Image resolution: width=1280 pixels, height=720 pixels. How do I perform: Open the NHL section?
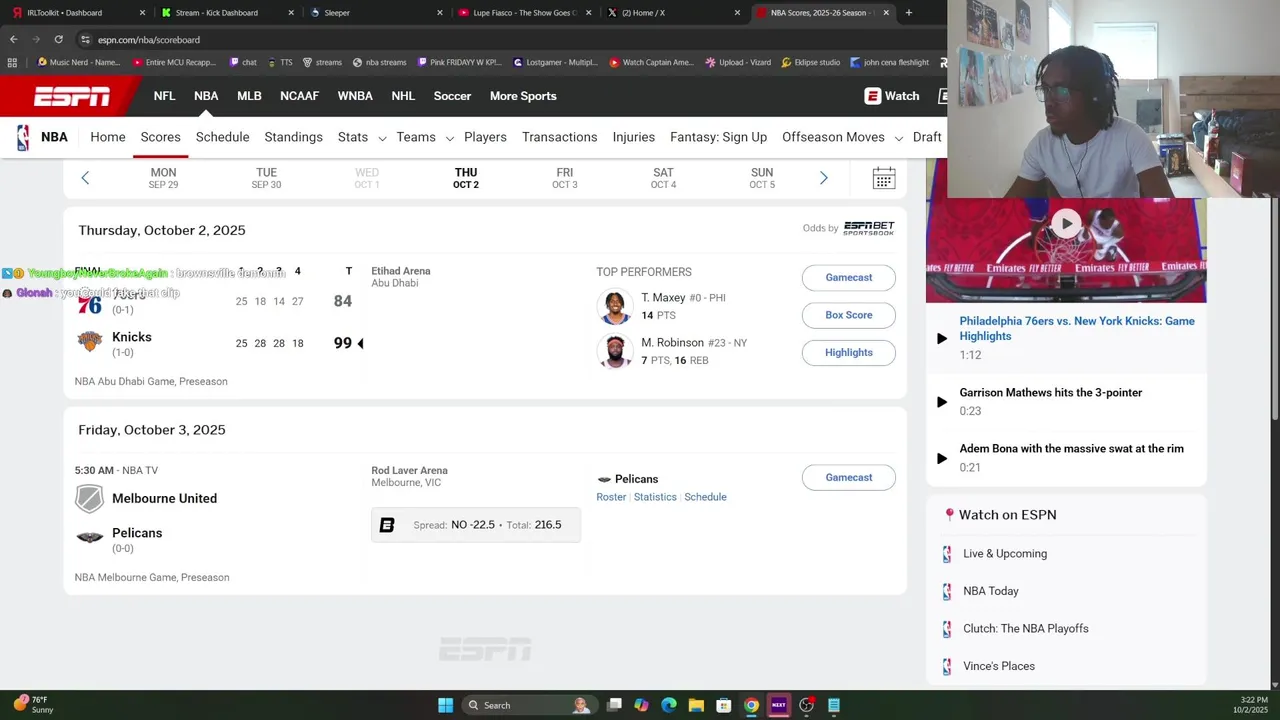tap(403, 96)
